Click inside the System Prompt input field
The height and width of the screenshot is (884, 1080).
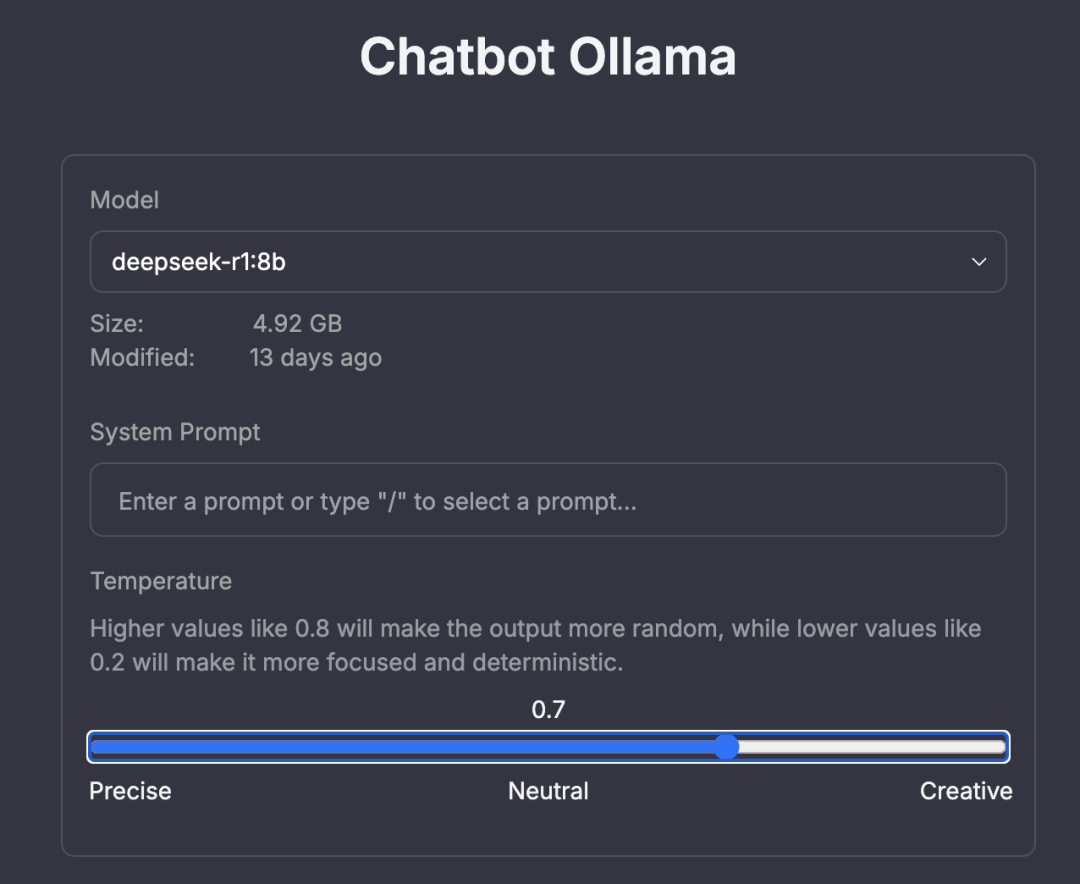tap(548, 500)
